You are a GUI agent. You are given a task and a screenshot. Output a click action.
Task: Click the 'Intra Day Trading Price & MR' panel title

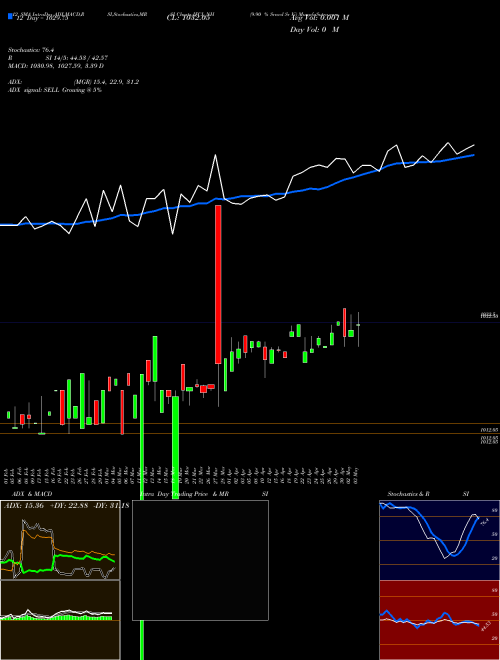click(184, 494)
